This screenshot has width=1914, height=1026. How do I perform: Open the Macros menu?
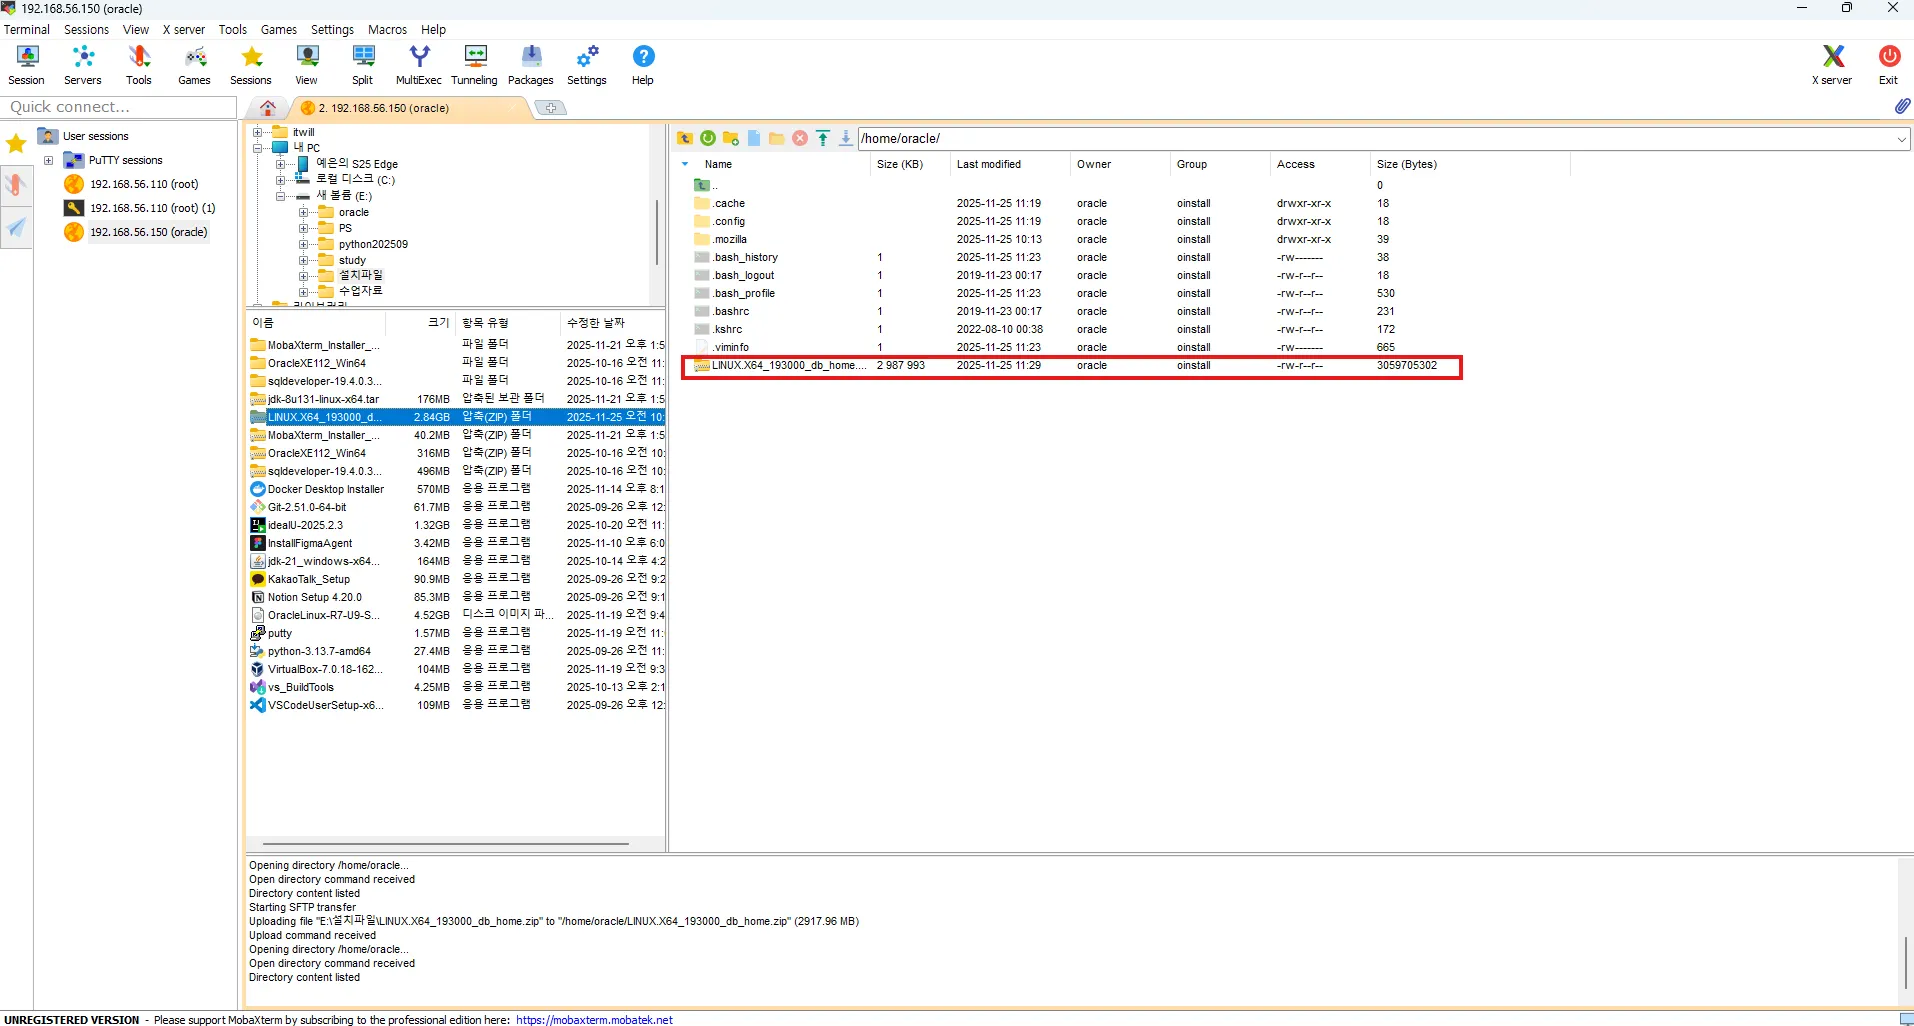pos(387,30)
